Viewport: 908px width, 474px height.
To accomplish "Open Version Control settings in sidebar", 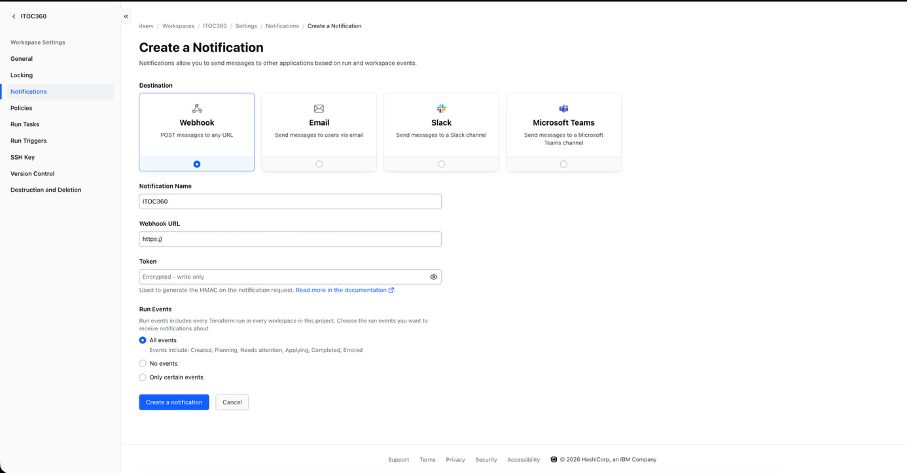I will [x=32, y=173].
